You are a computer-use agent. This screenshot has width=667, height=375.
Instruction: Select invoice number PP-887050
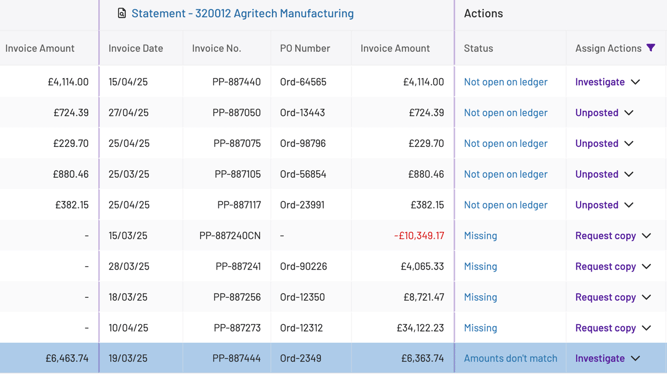coord(237,113)
